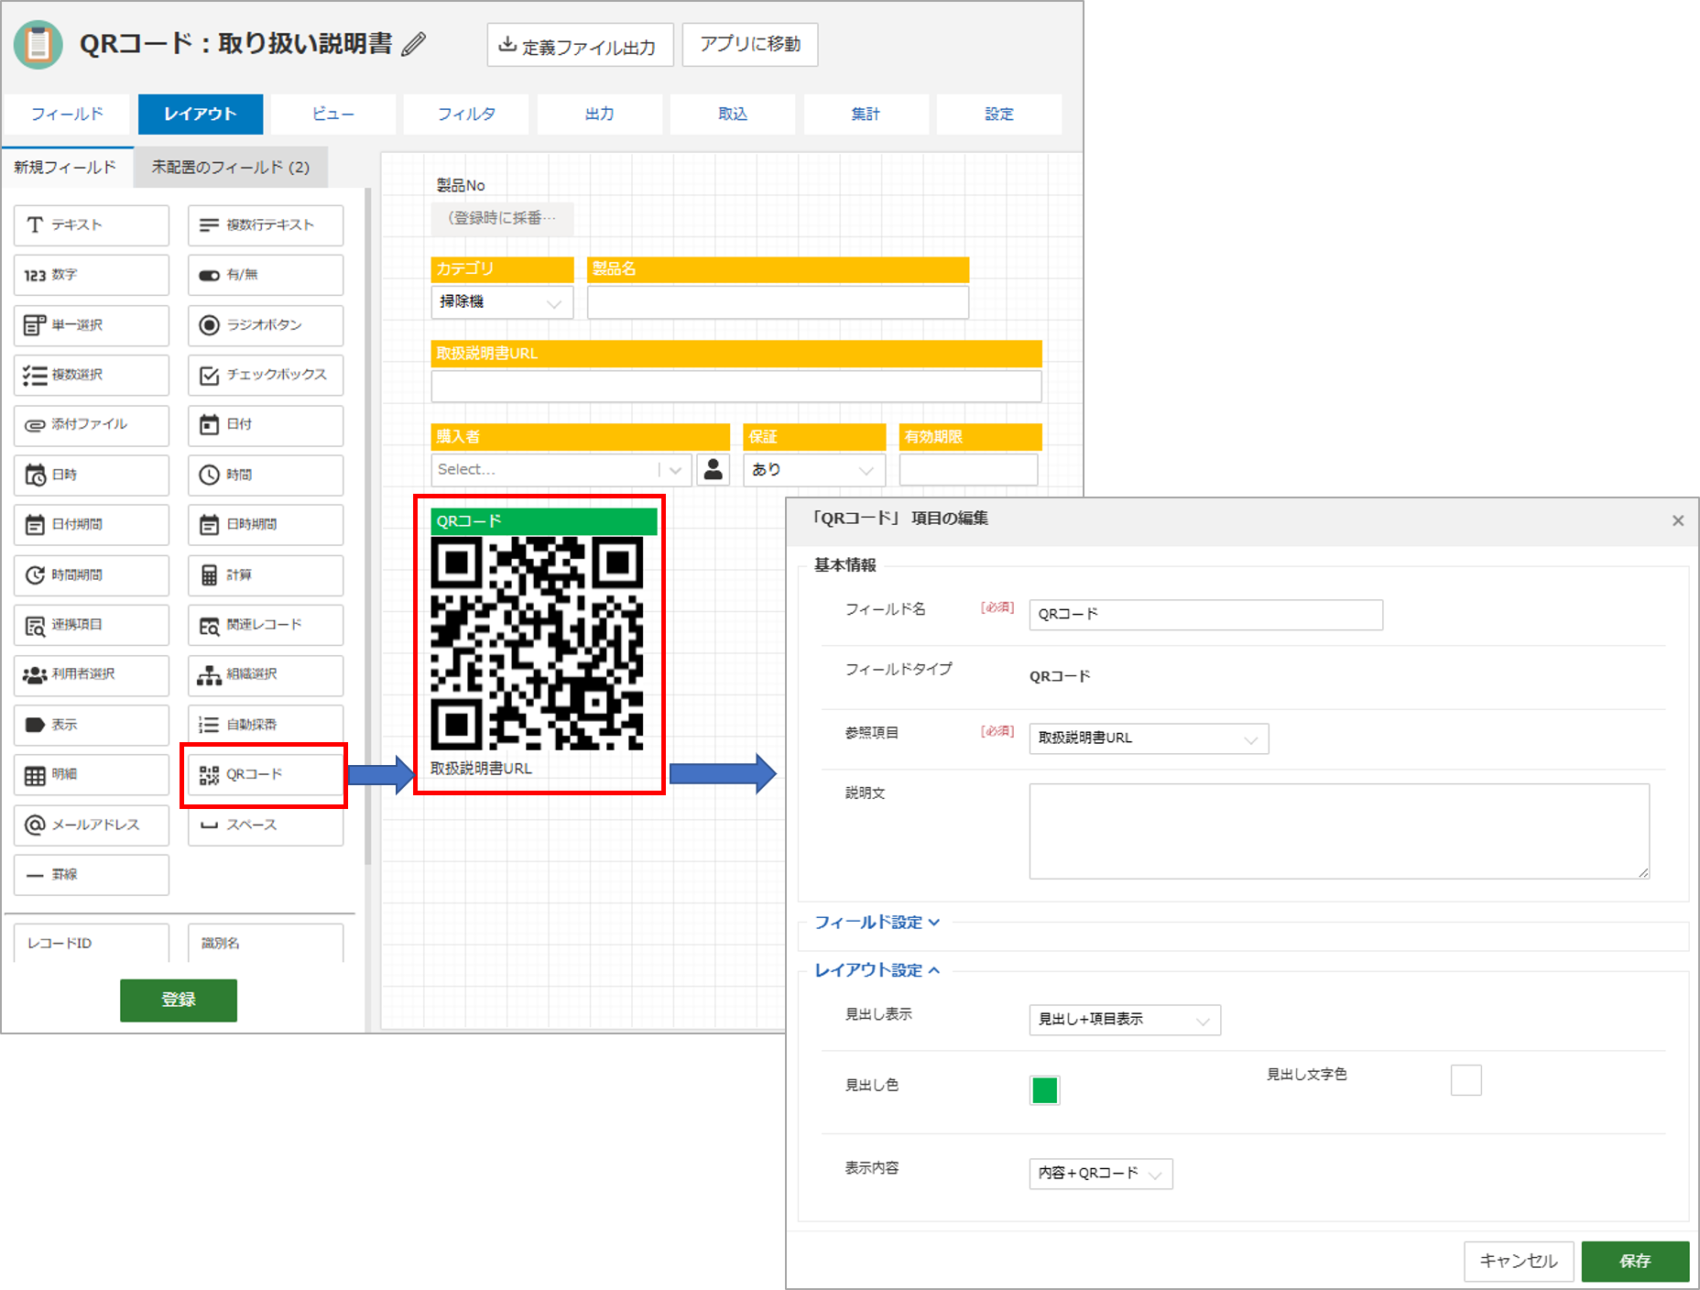The image size is (1700, 1290).
Task: Select the 複数選択 field type
Action: click(x=91, y=375)
